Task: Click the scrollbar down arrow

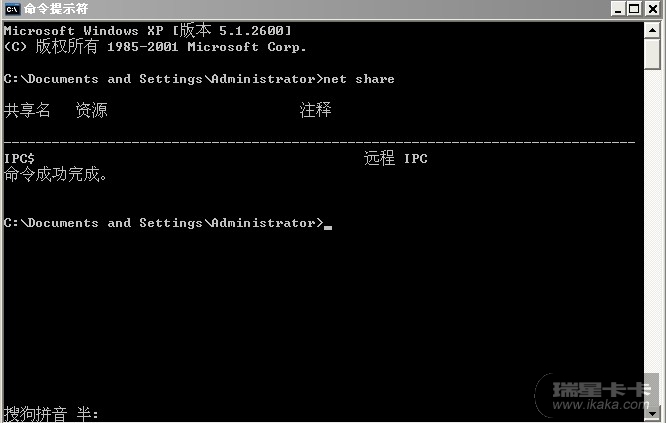Action: coord(654,413)
